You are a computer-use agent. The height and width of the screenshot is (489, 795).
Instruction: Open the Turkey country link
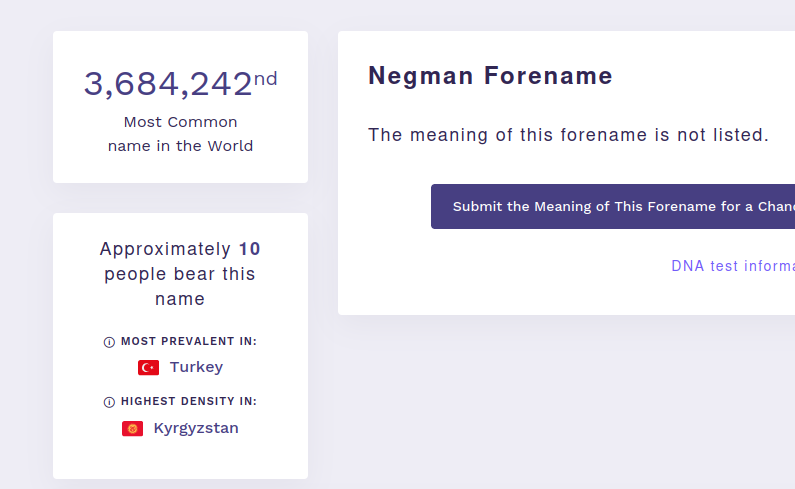(196, 367)
